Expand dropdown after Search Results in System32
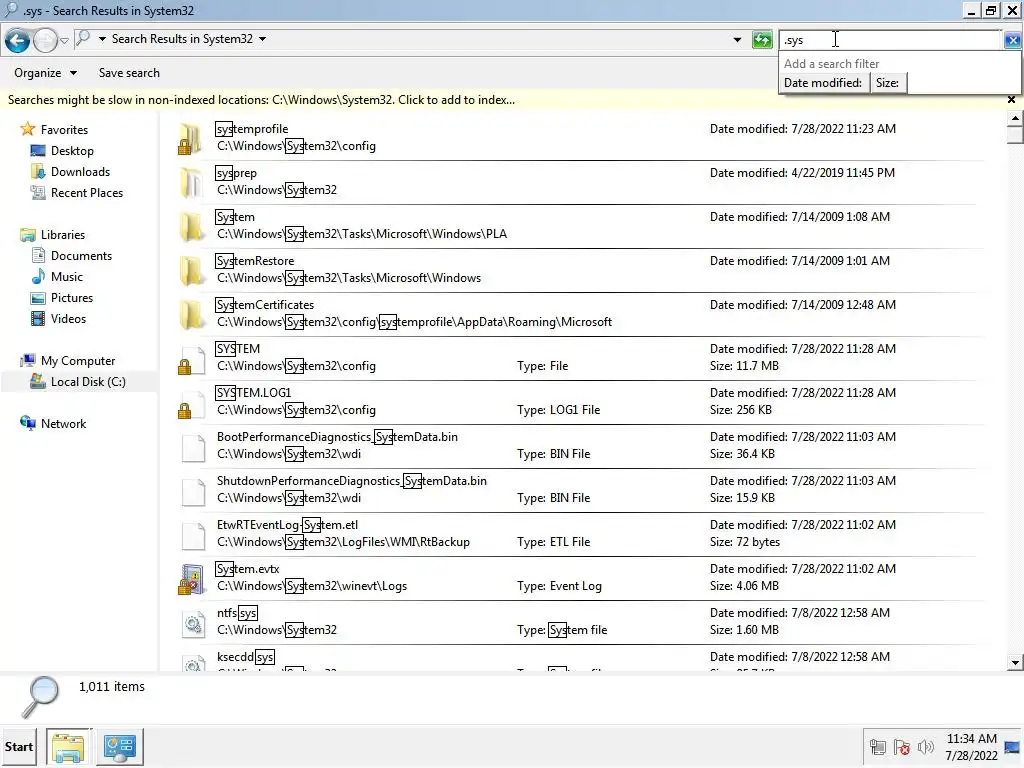The image size is (1024, 768). (x=263, y=39)
